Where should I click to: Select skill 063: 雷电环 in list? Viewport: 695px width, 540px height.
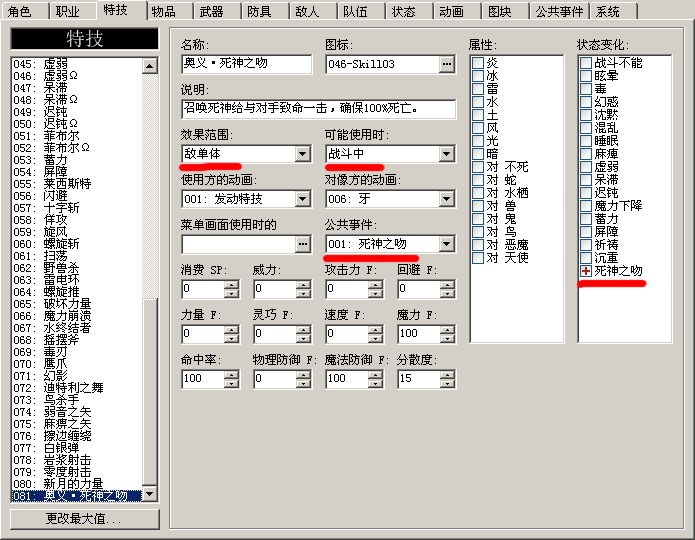point(76,279)
